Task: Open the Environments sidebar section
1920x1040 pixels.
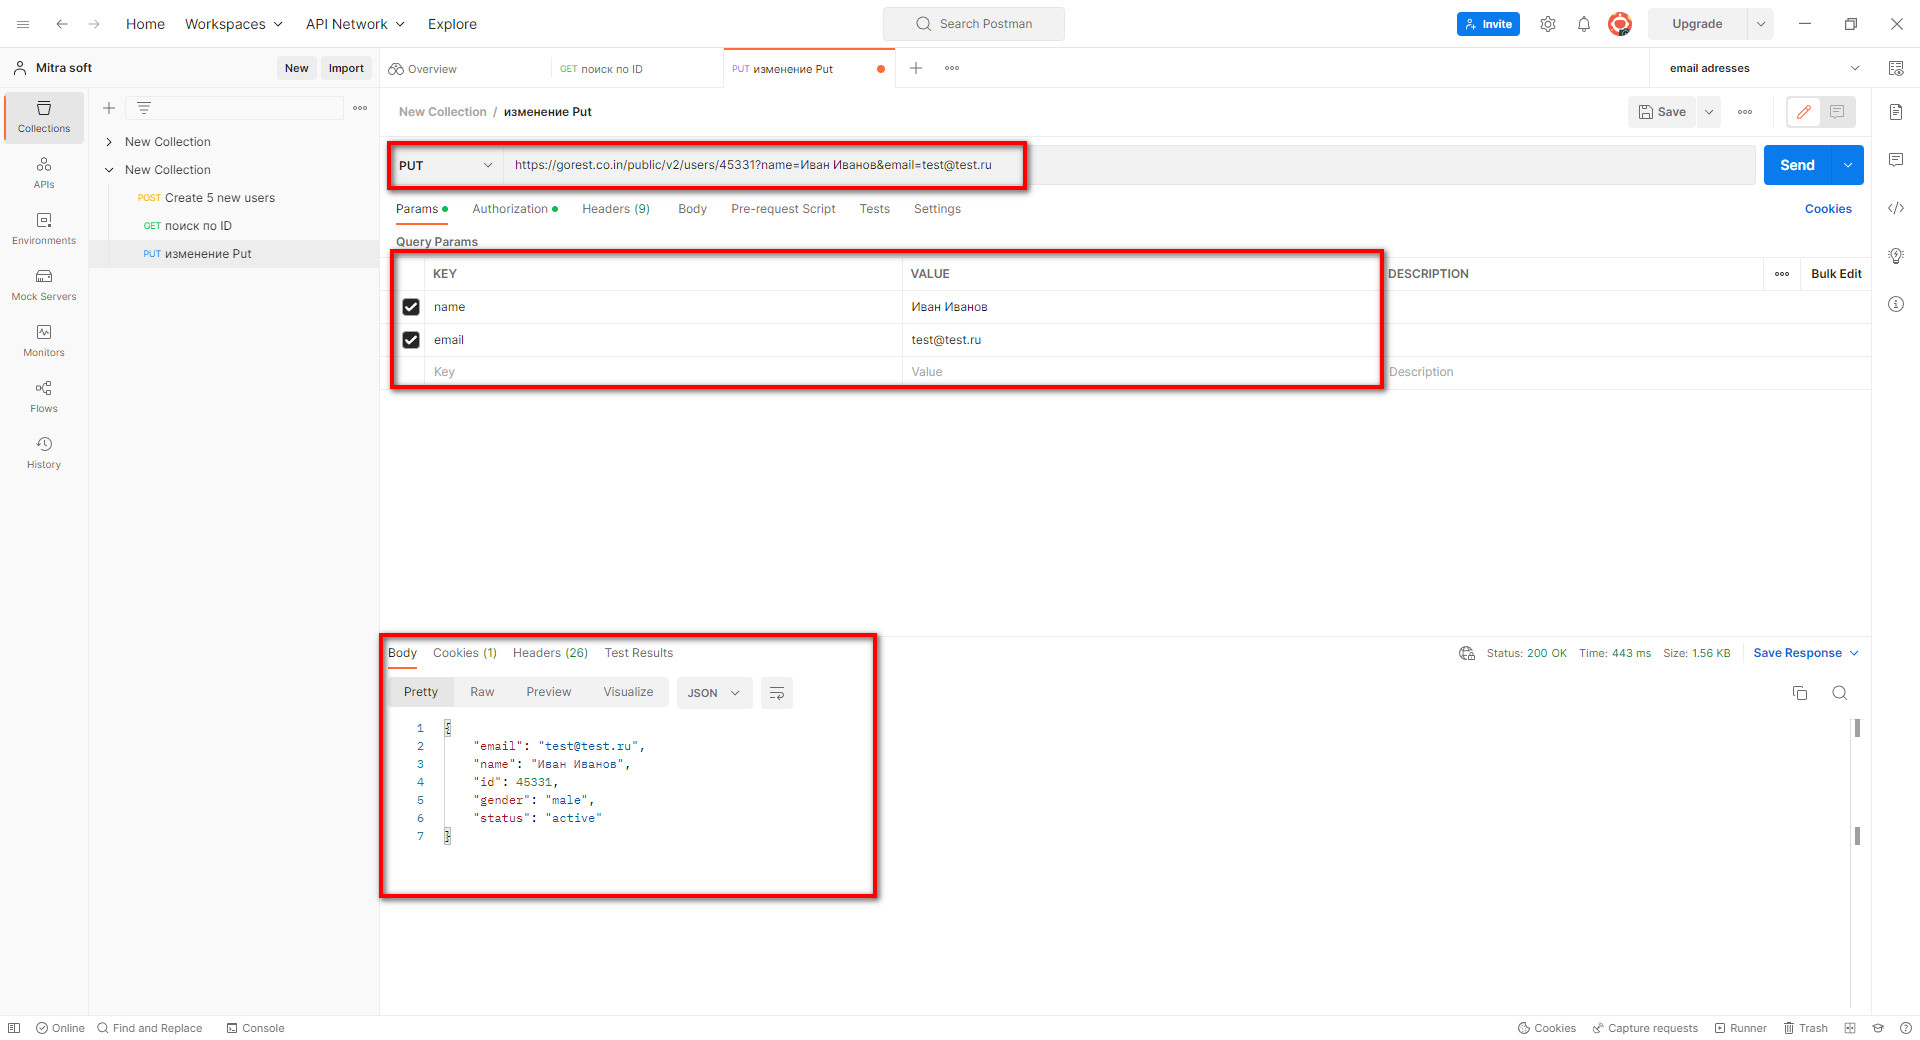Action: (44, 229)
